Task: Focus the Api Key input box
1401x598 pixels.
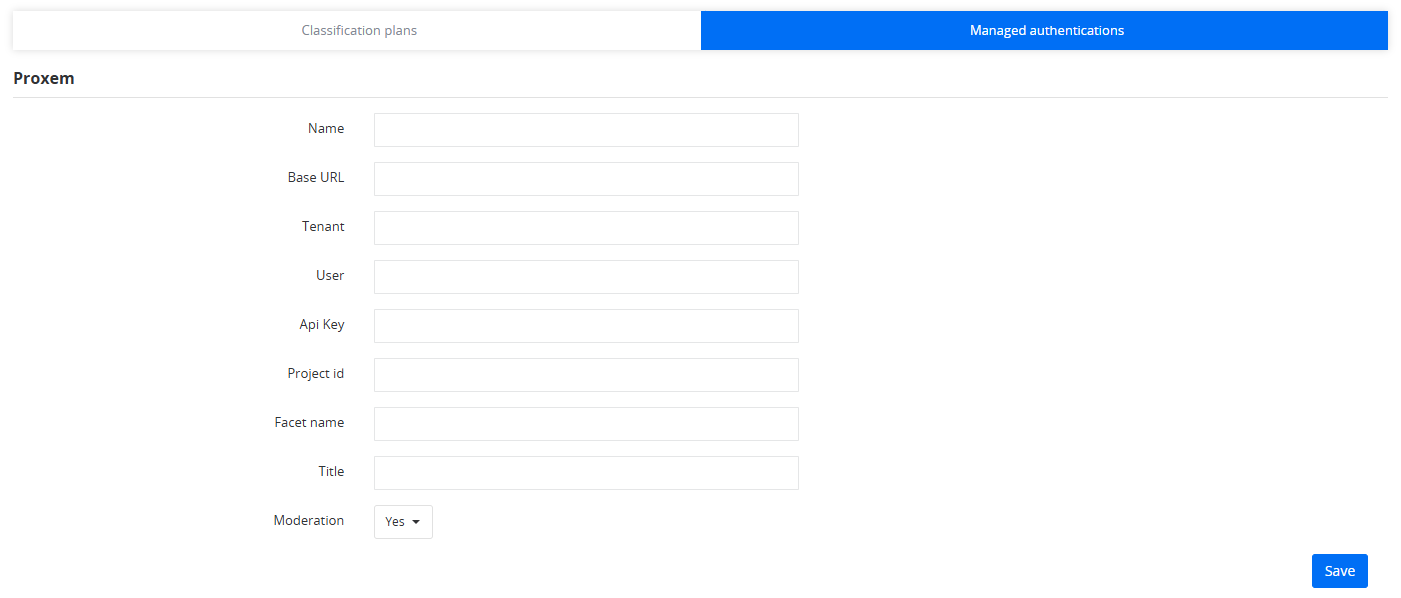Action: (586, 326)
